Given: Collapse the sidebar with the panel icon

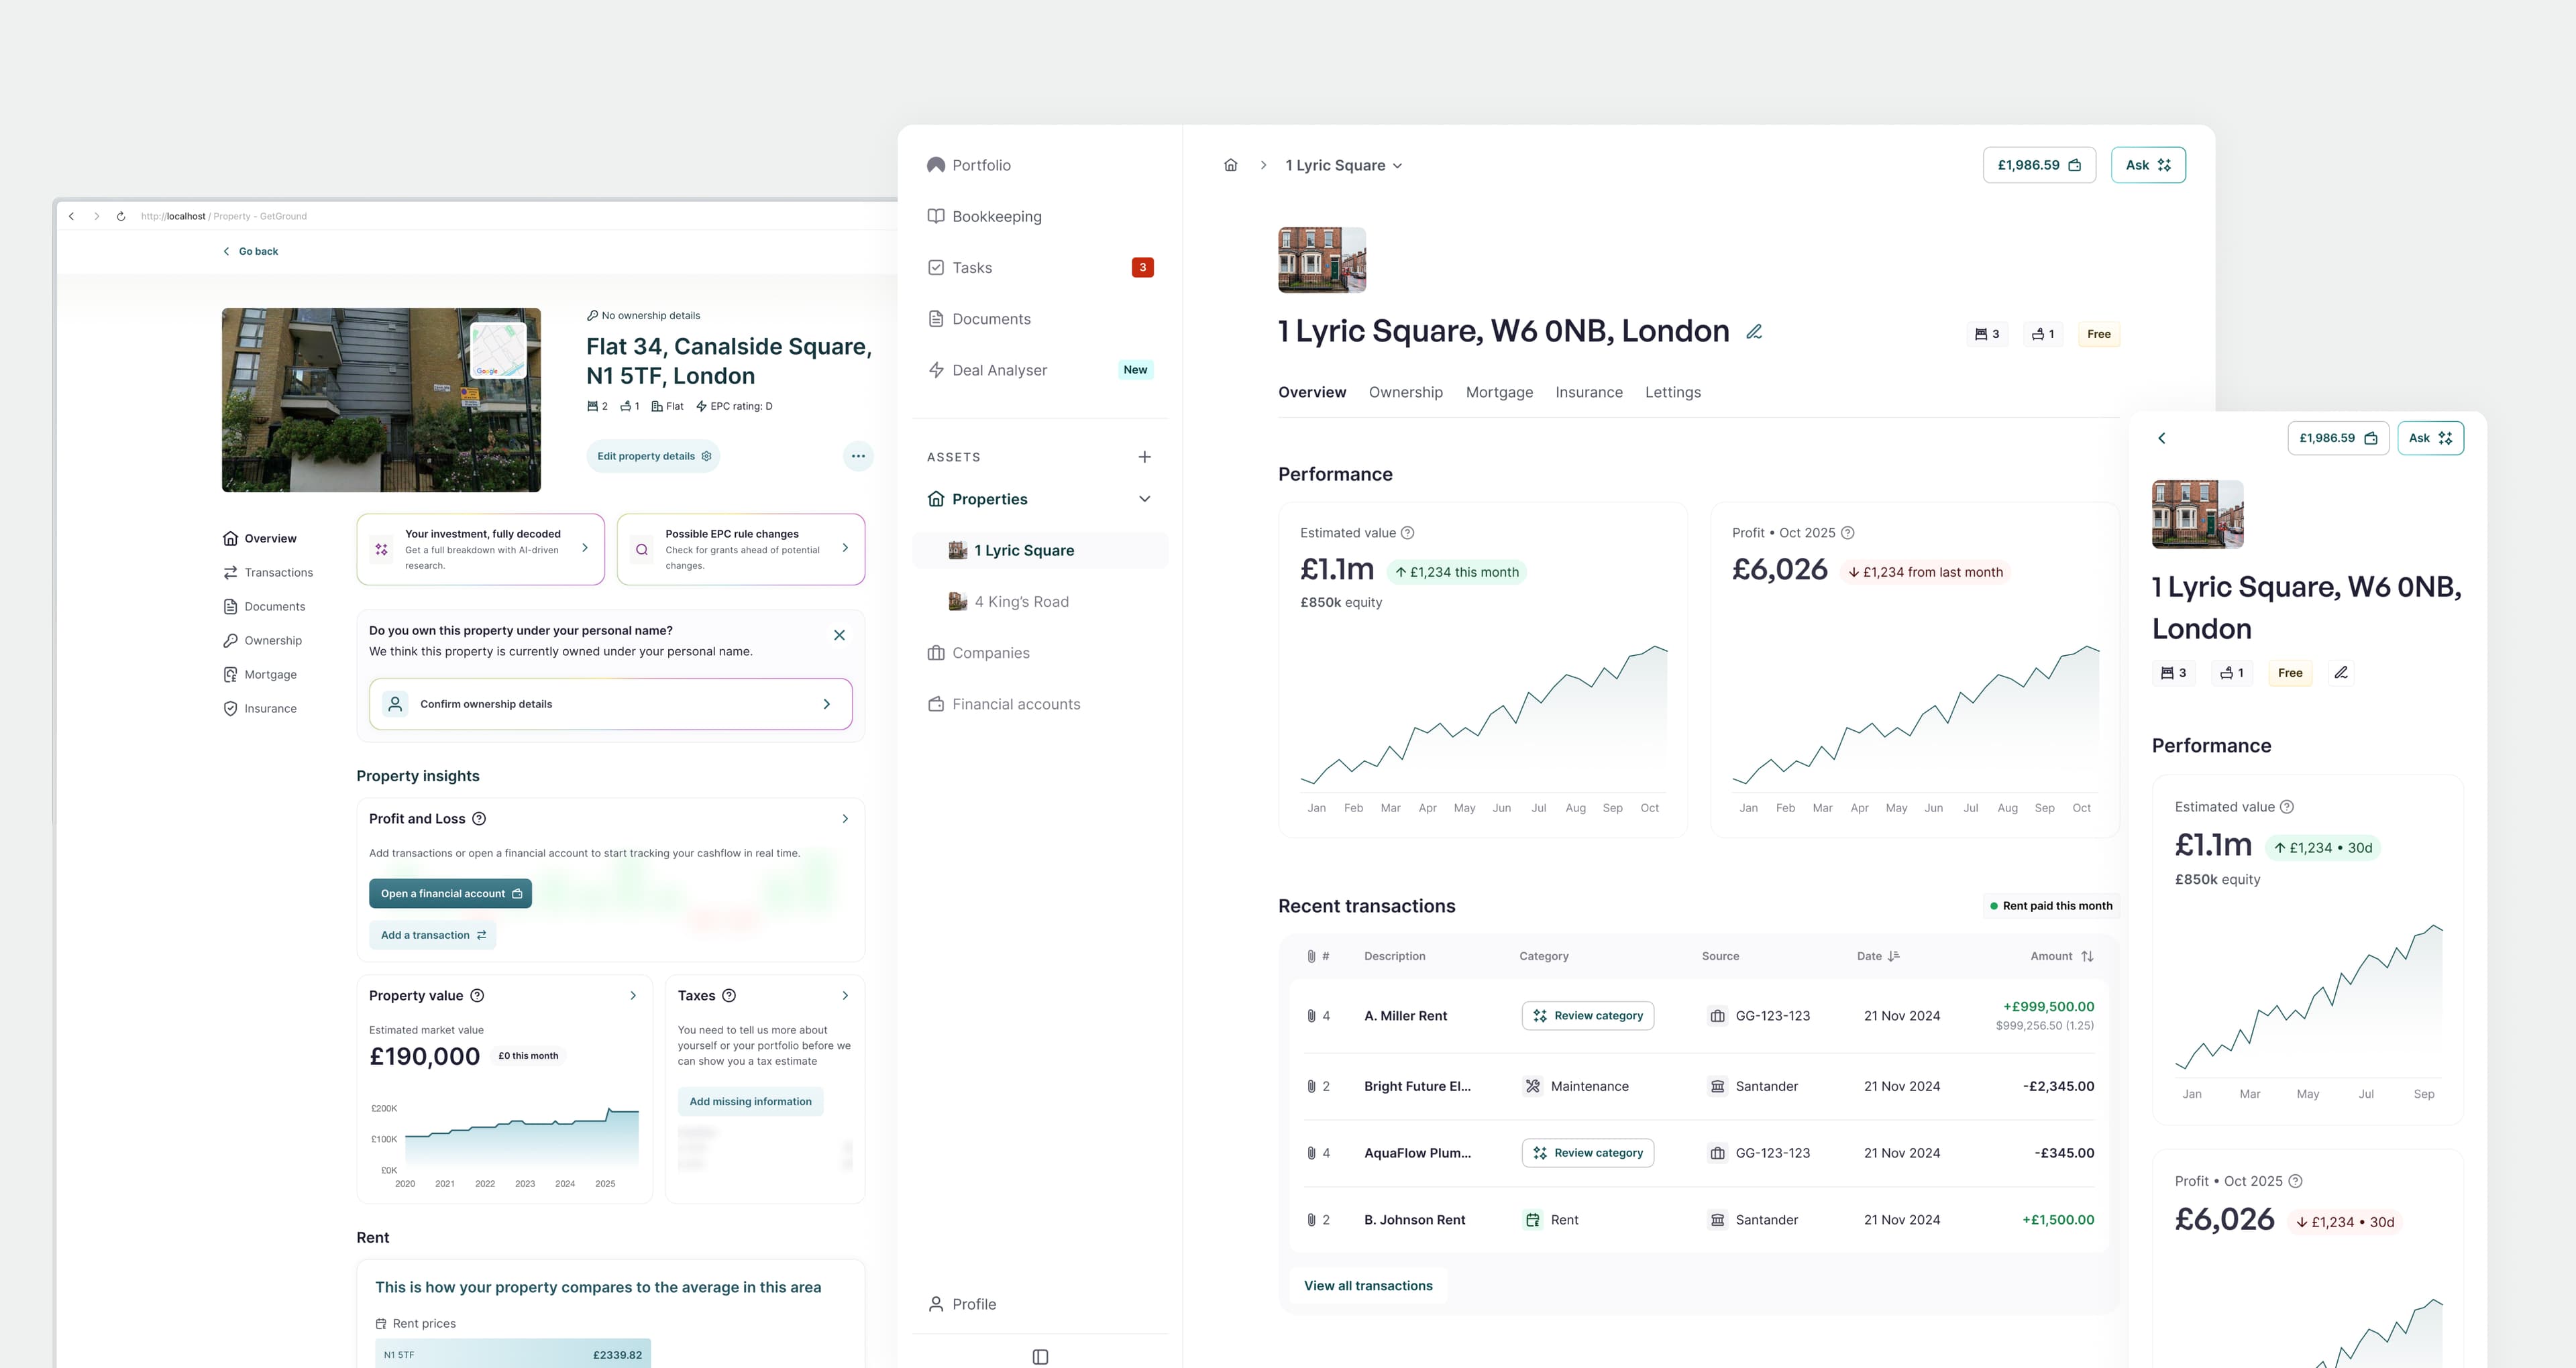Looking at the screenshot, I should pyautogui.click(x=1039, y=1356).
